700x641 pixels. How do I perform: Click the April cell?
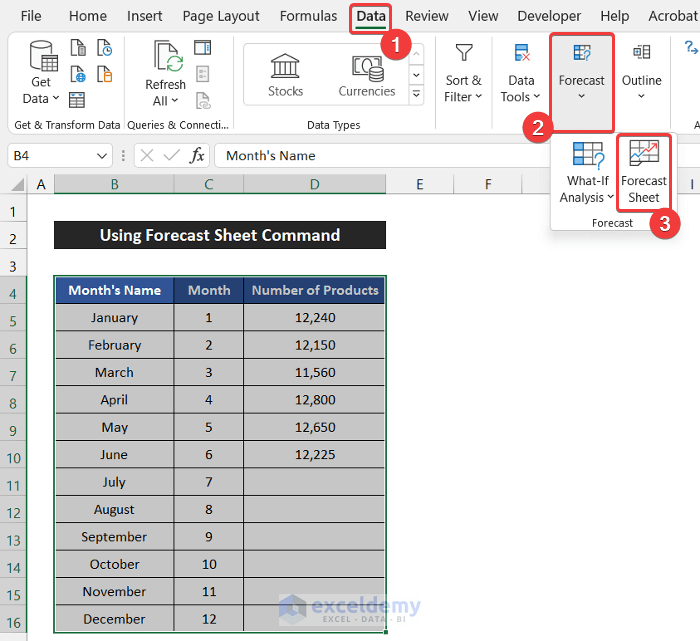(114, 400)
